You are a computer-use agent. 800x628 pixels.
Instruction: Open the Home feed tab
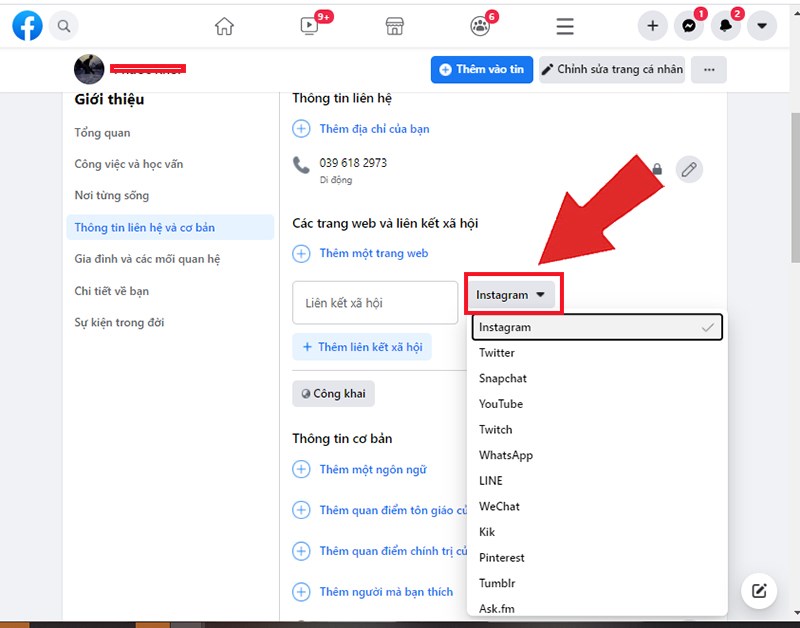[x=224, y=26]
